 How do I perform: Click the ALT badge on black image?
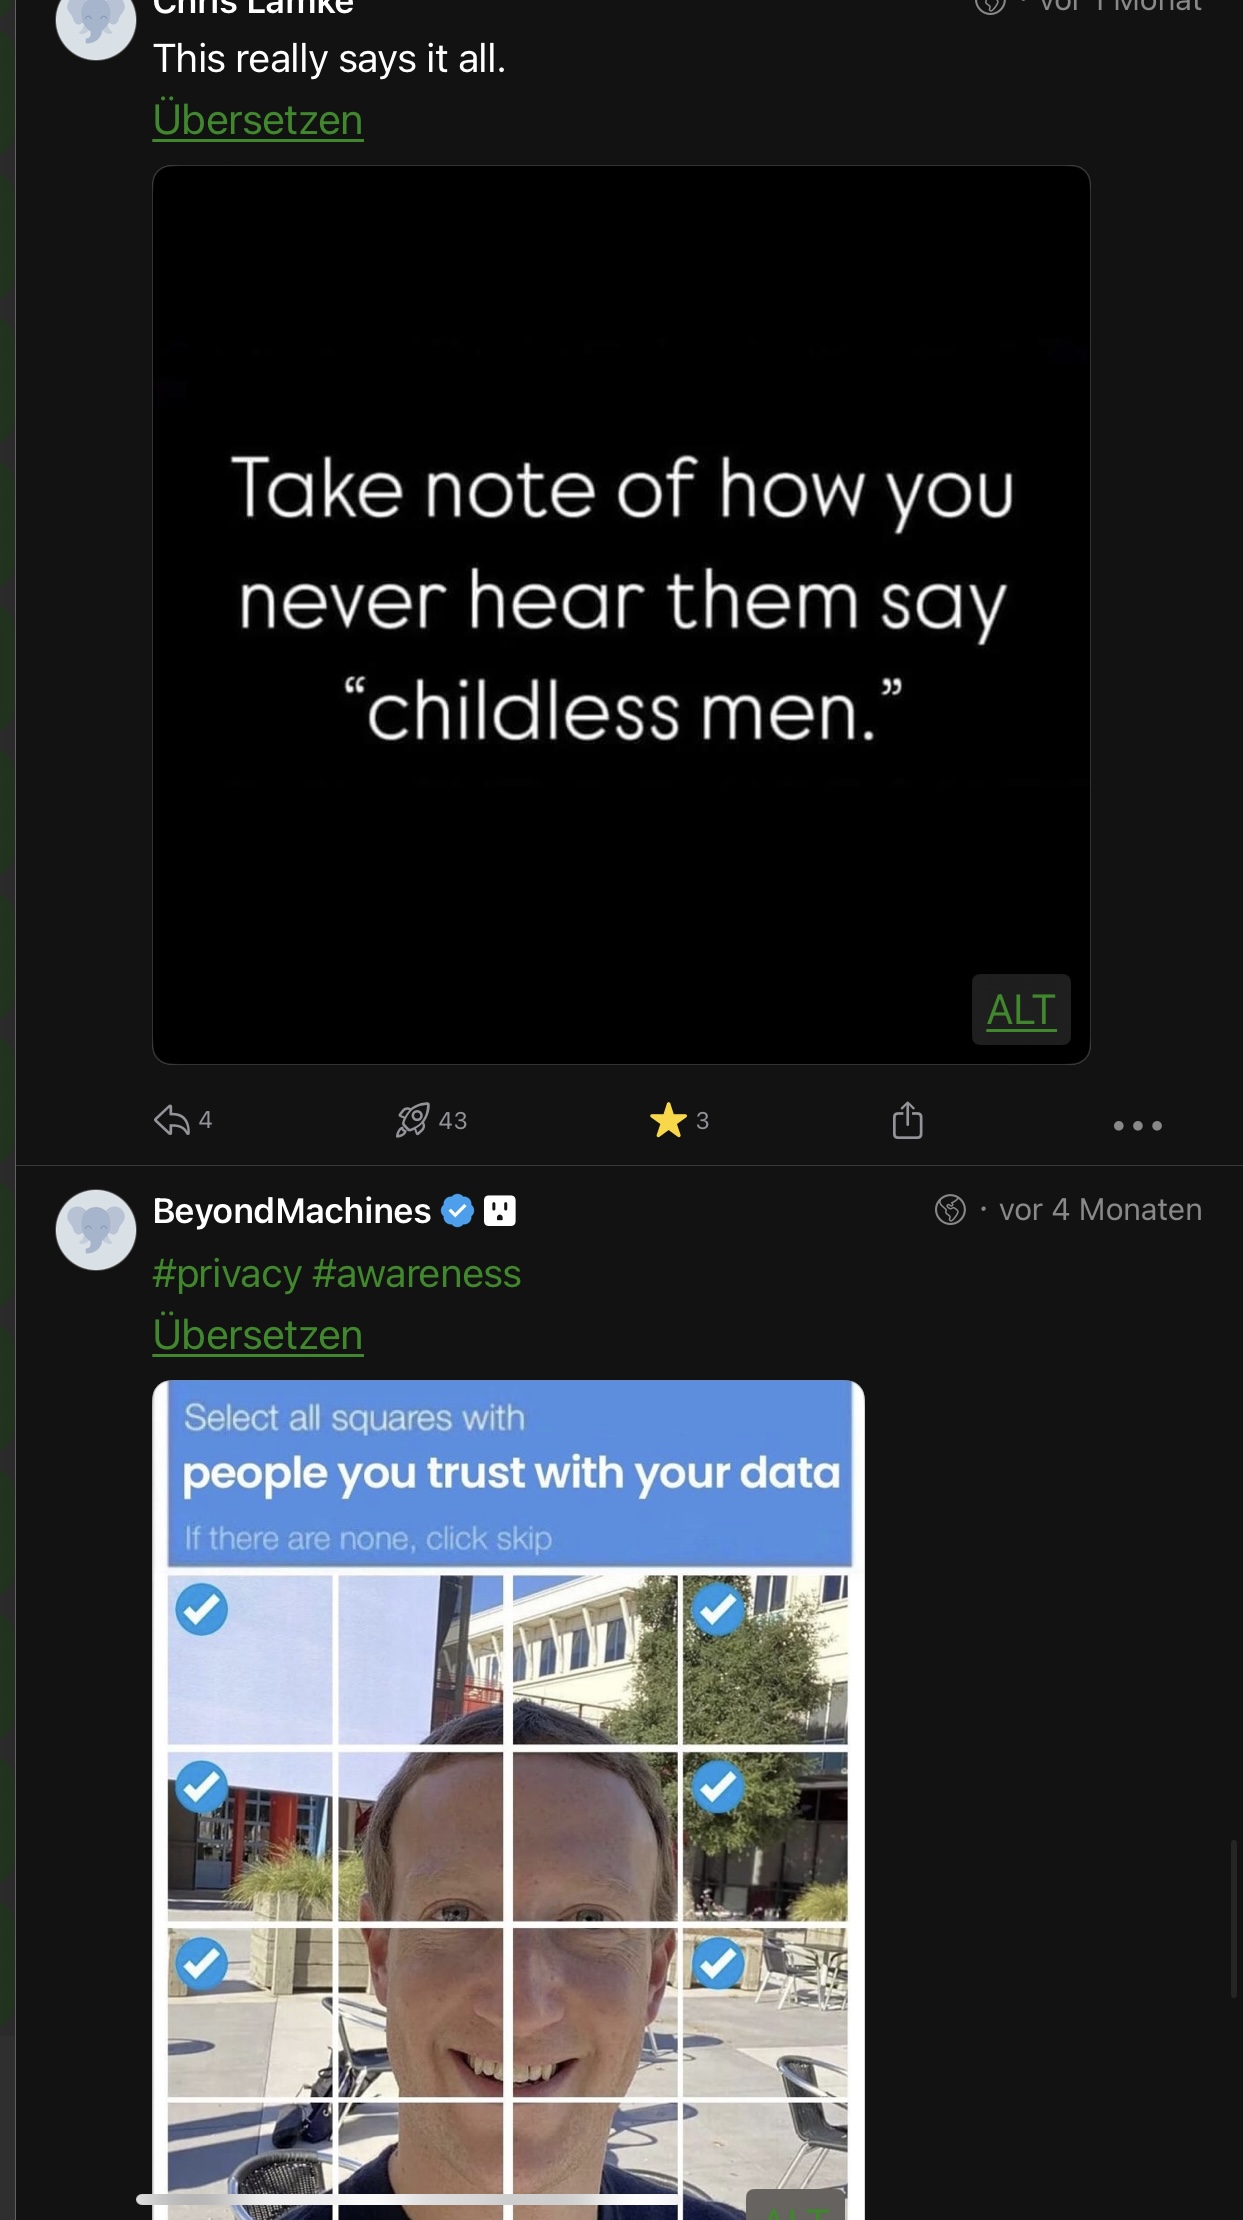pos(1021,1009)
